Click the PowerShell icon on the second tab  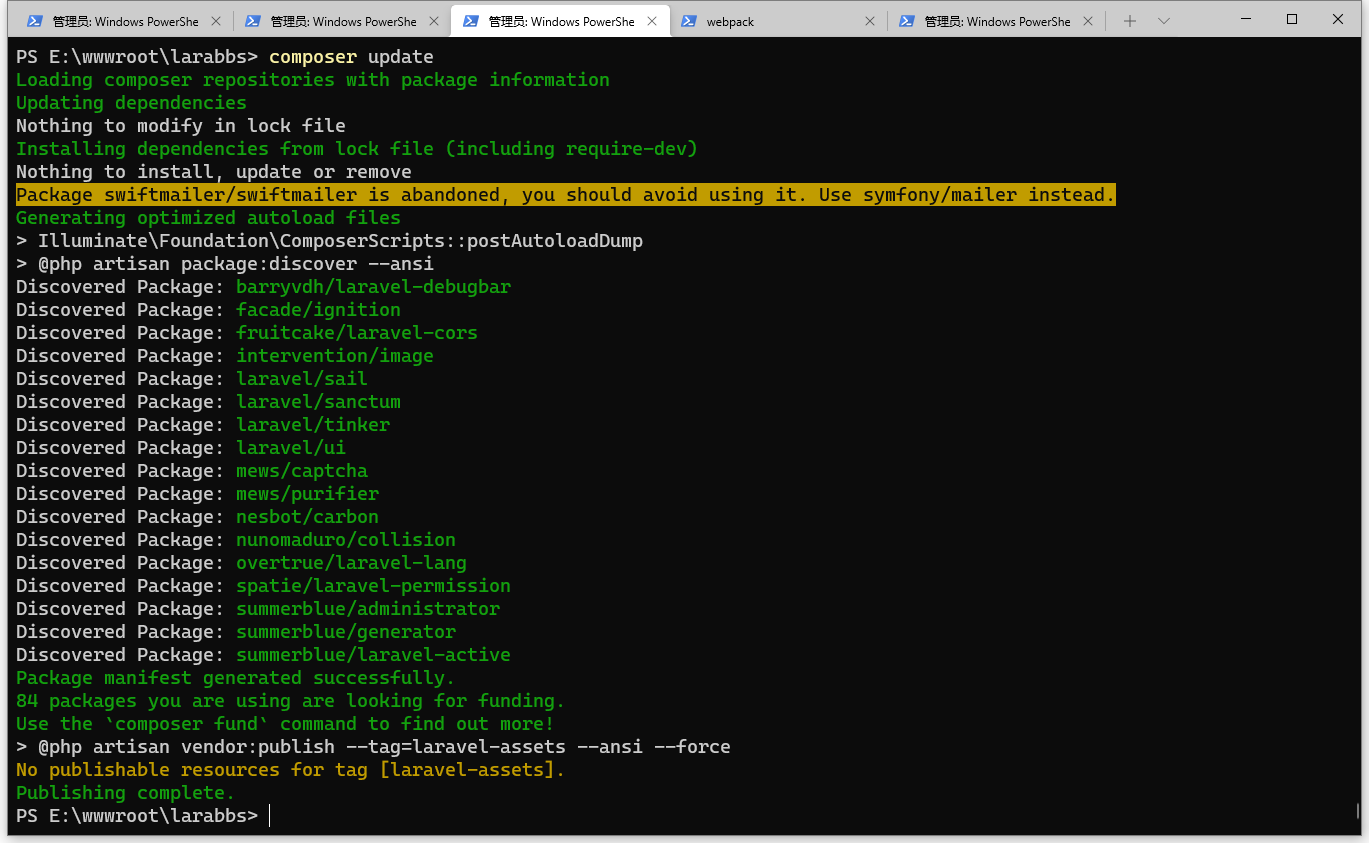252,21
